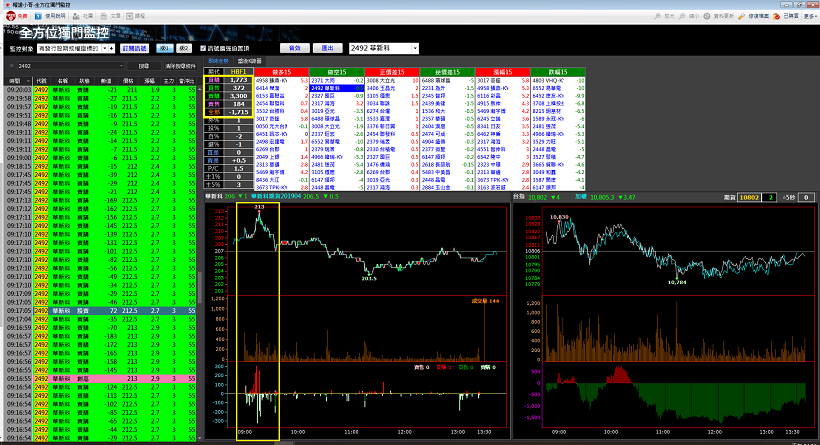Image resolution: width=820 pixels, height=445 pixels.
Task: Open the 使用說明 help icon
Action: pos(38,16)
